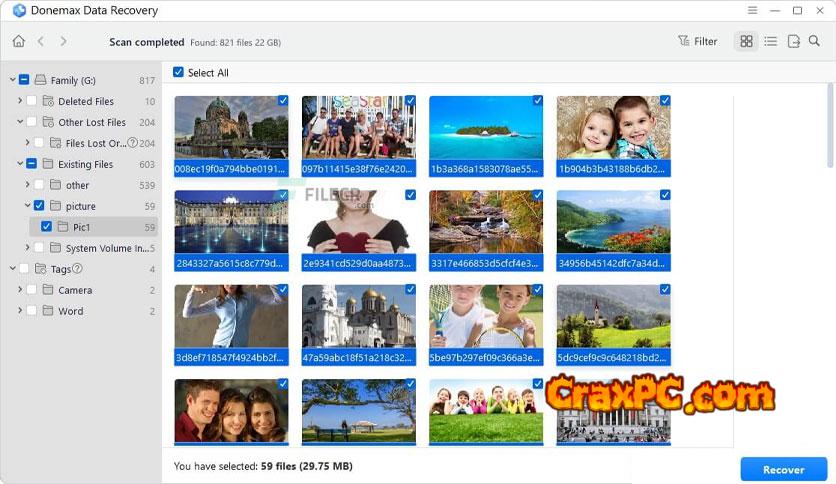This screenshot has width=836, height=484.
Task: Click file name 2e9341cd529d0aa4873
Action: [359, 263]
